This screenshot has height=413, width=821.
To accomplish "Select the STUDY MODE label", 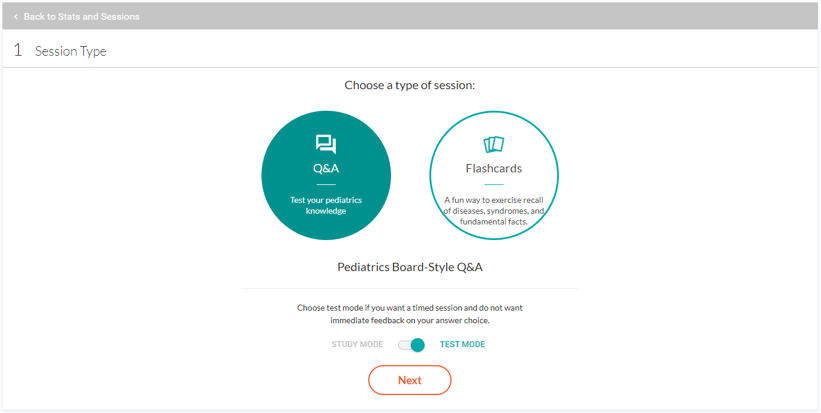I will [357, 344].
